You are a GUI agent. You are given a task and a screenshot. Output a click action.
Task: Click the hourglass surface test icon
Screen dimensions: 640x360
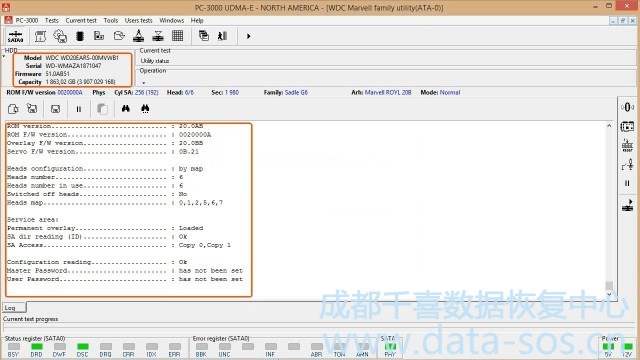[158, 36]
